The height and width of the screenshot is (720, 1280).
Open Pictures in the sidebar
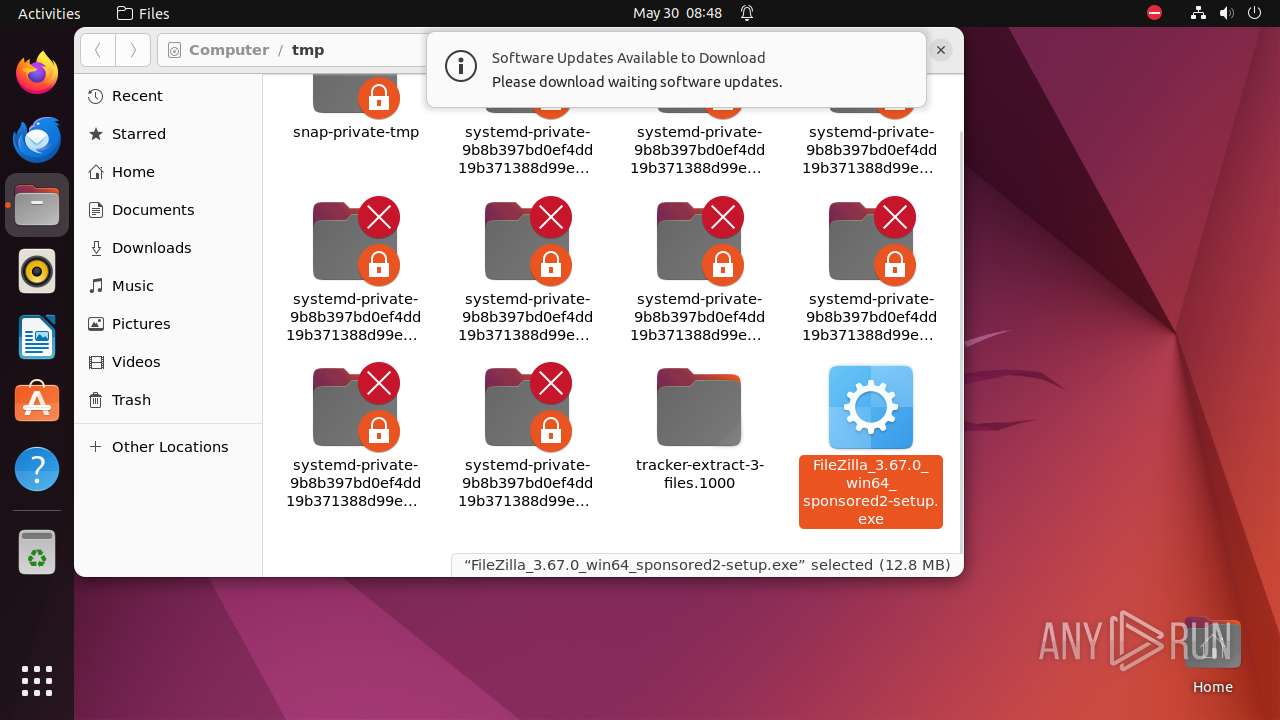pos(168,324)
